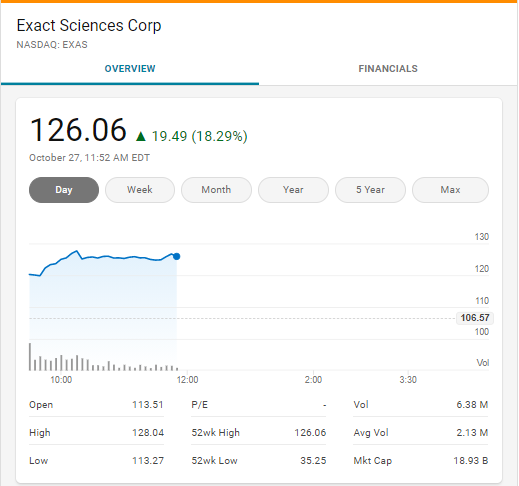
Task: Switch chart to Max range
Action: [x=450, y=190]
